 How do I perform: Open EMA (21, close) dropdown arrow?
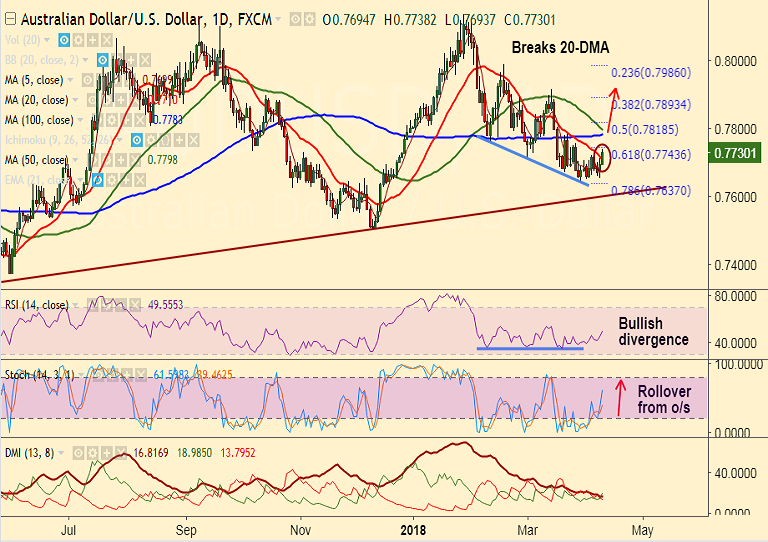tap(80, 180)
